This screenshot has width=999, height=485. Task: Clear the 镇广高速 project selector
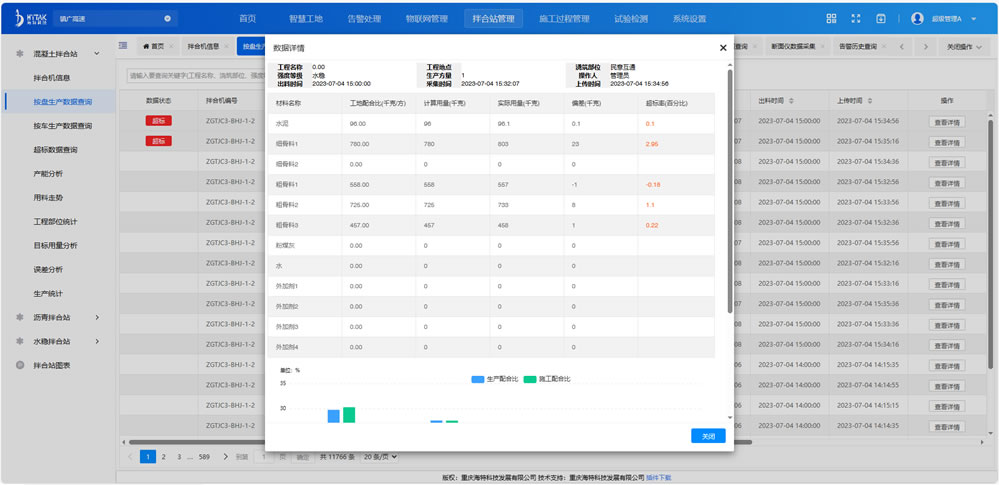pos(167,18)
